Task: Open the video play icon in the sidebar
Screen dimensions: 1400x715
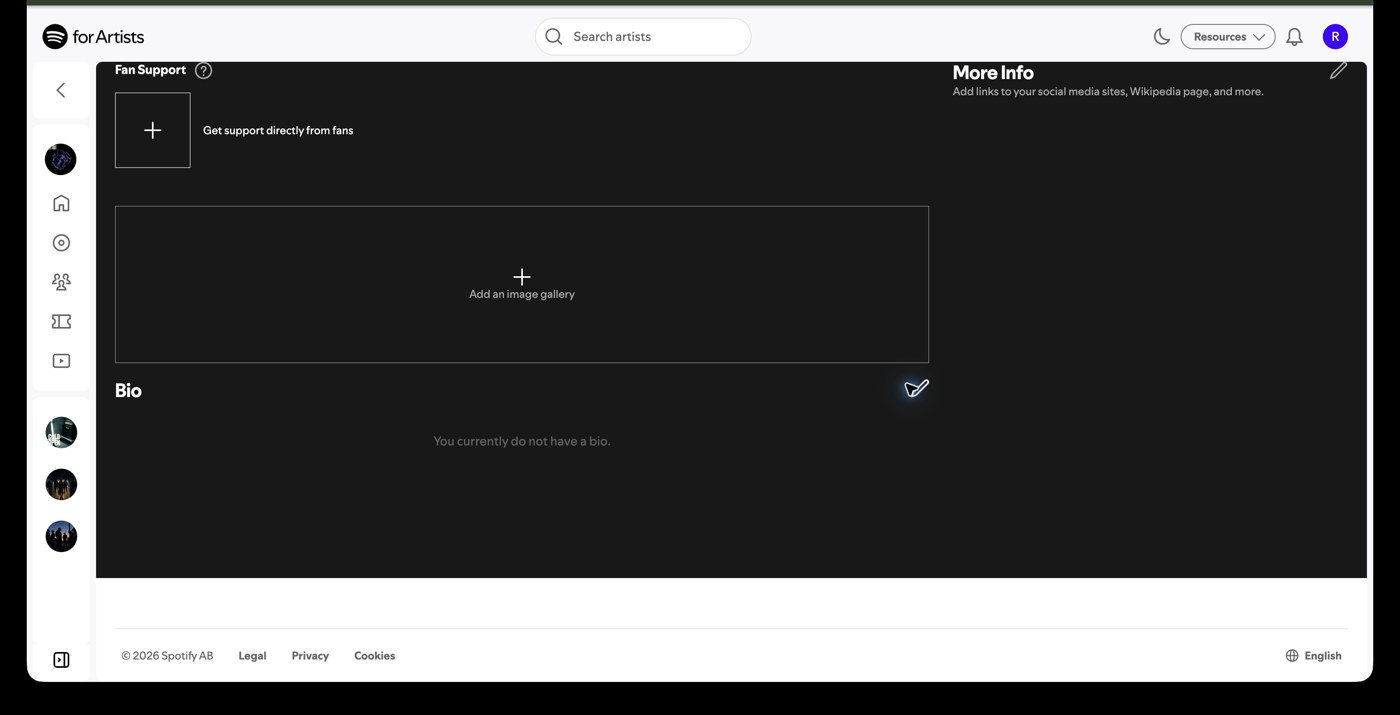Action: coord(61,361)
